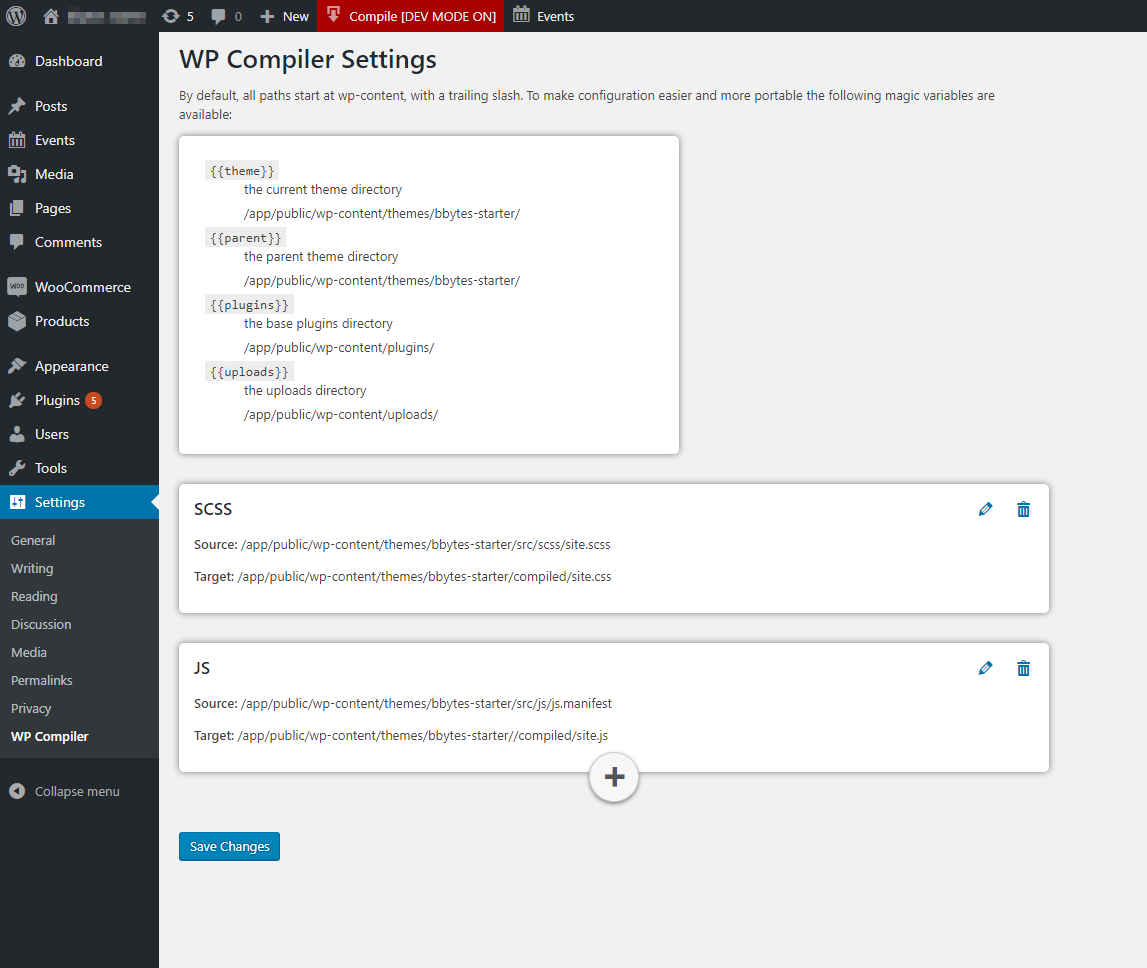Click the Pages icon in sidebar

[17, 209]
